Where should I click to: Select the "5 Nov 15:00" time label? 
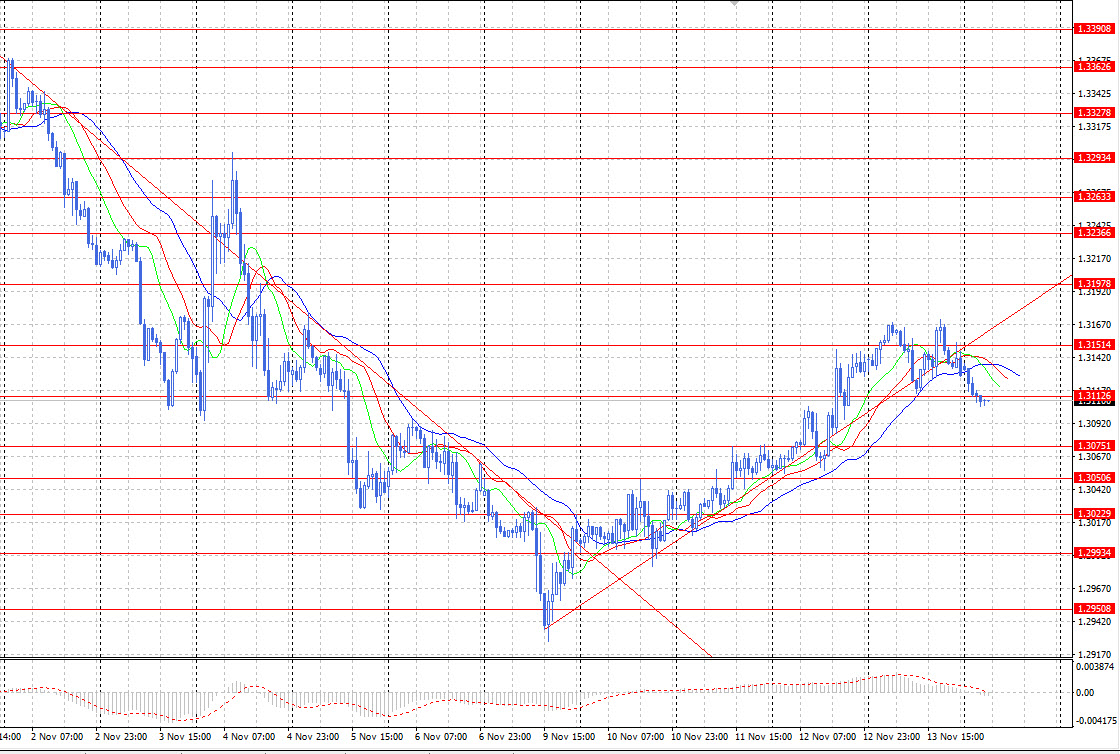click(x=377, y=736)
